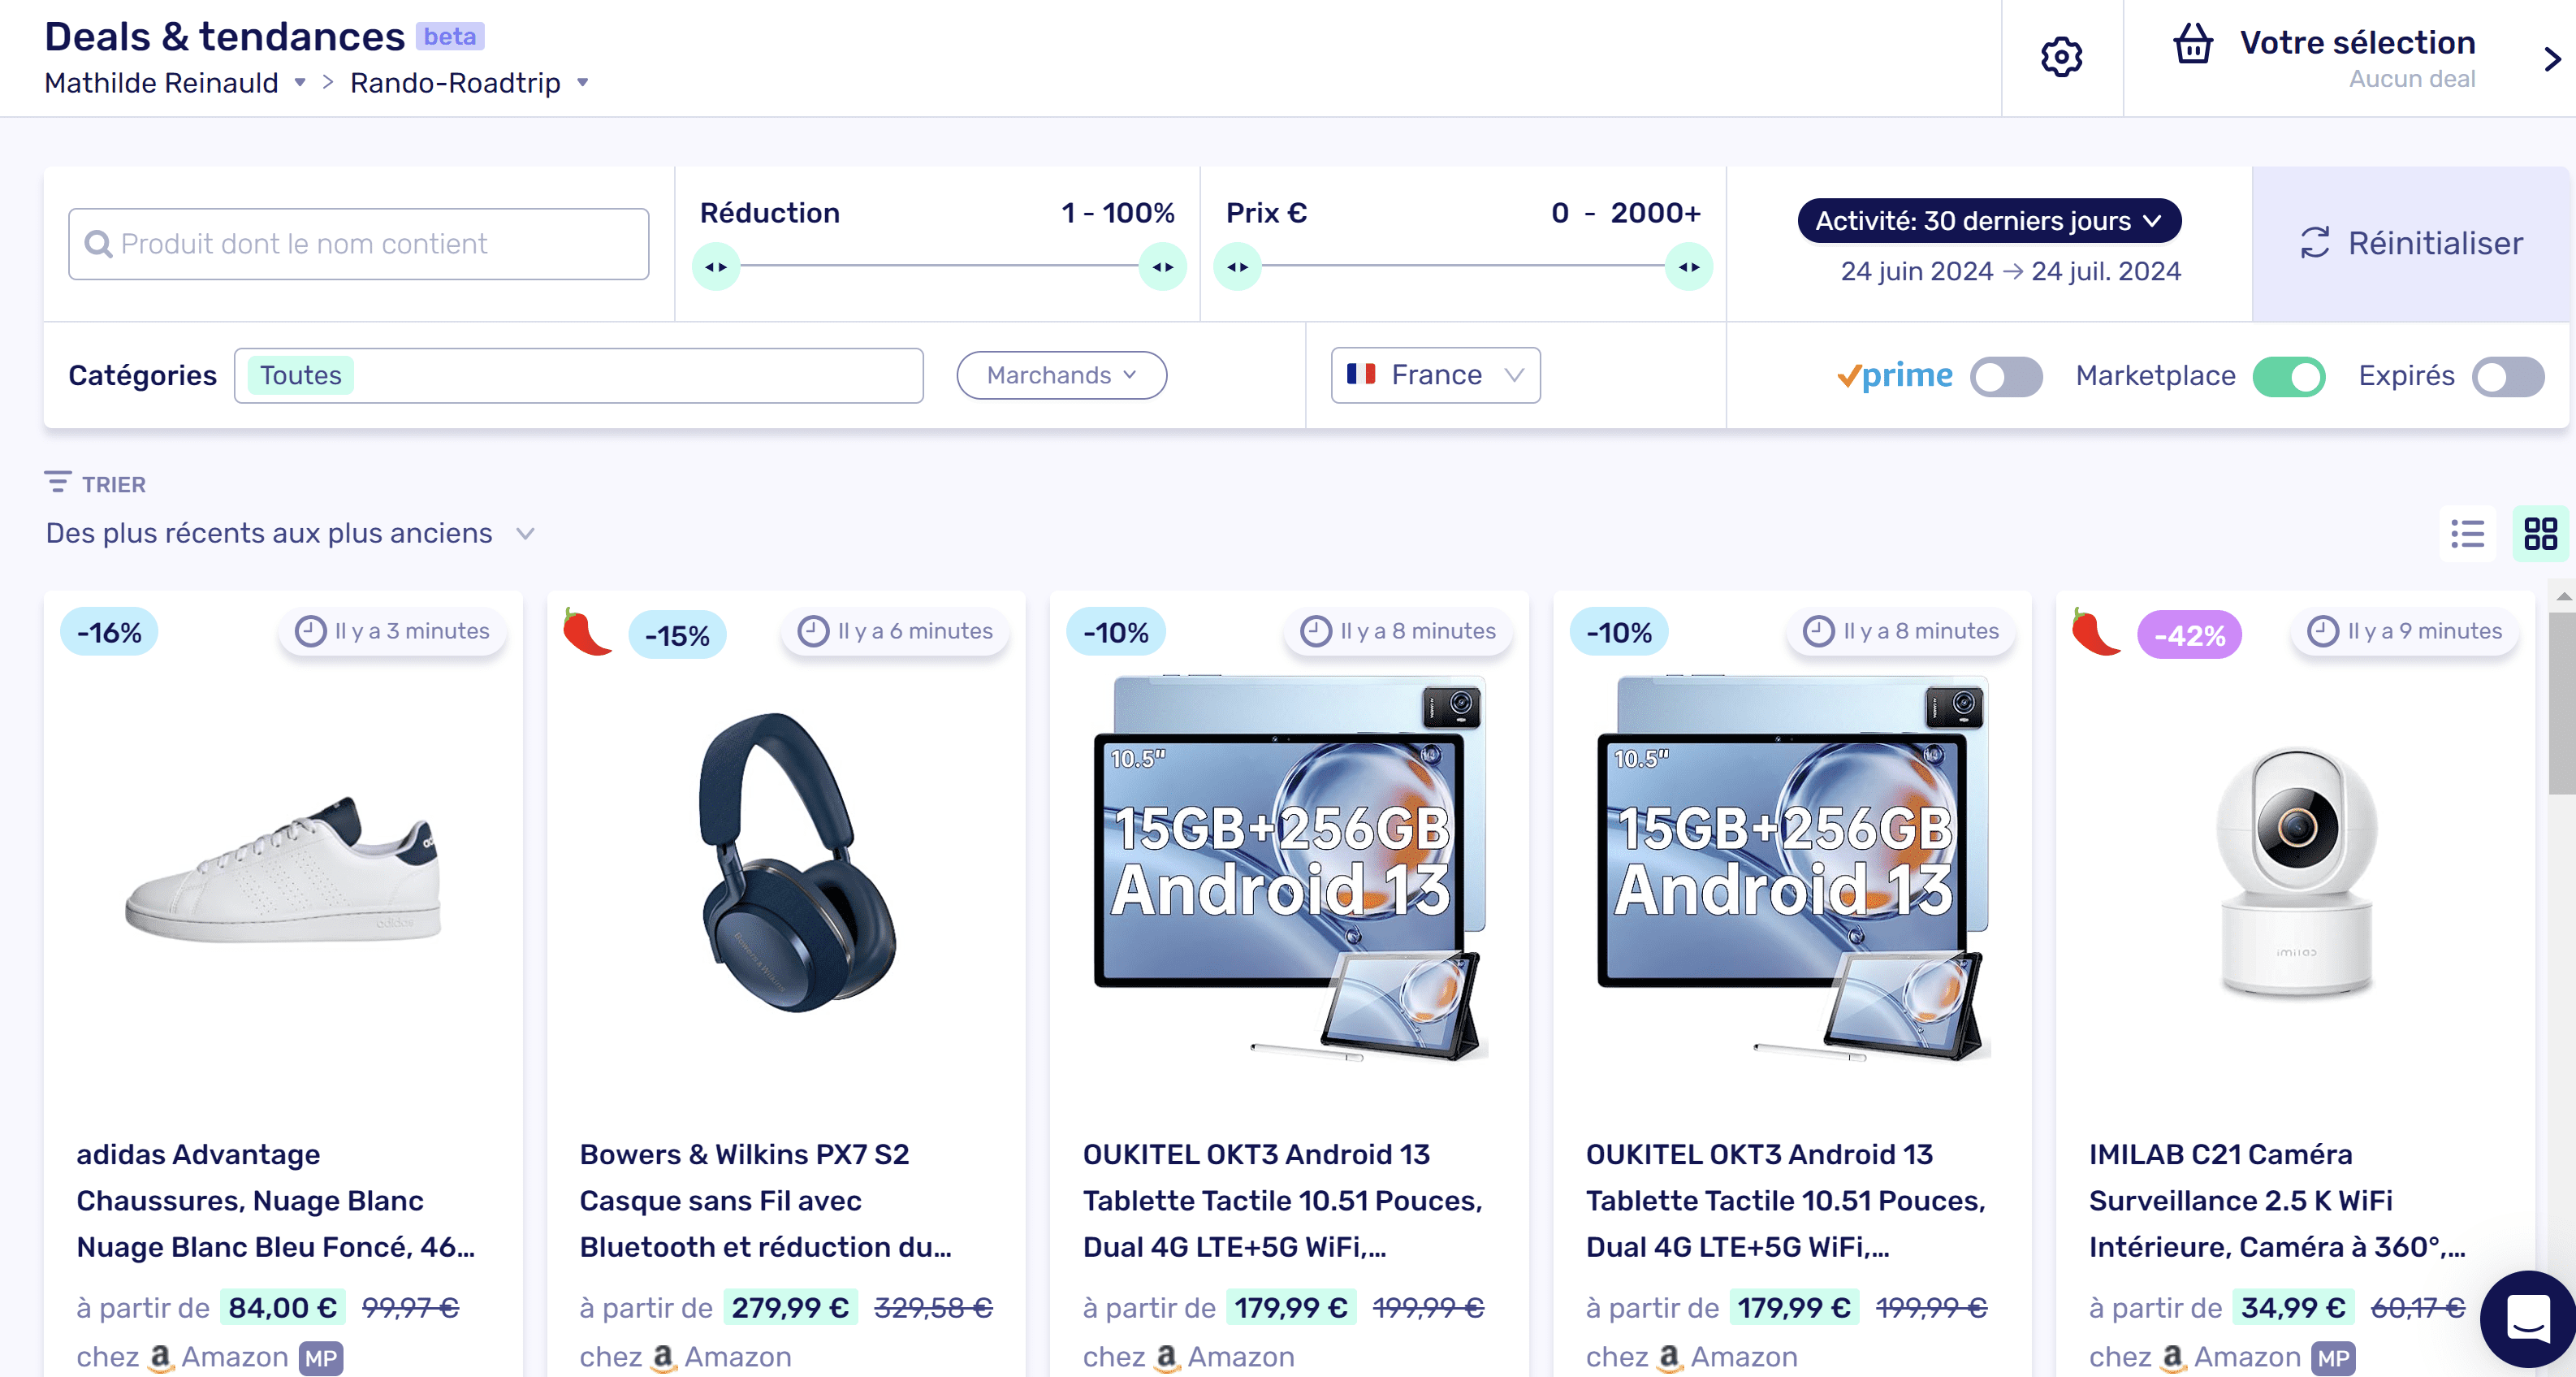This screenshot has width=2576, height=1377.
Task: Click hot chili icon on IMILAB card
Action: pos(2095,632)
